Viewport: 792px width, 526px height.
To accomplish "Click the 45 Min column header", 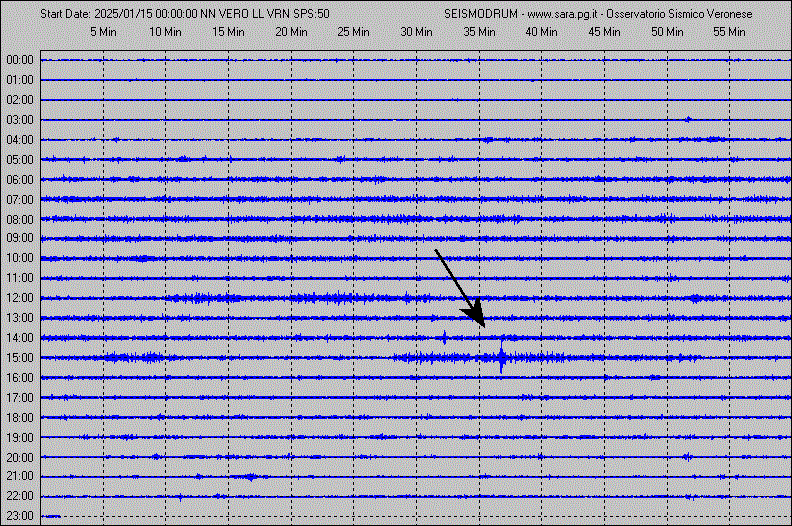I will [x=605, y=32].
